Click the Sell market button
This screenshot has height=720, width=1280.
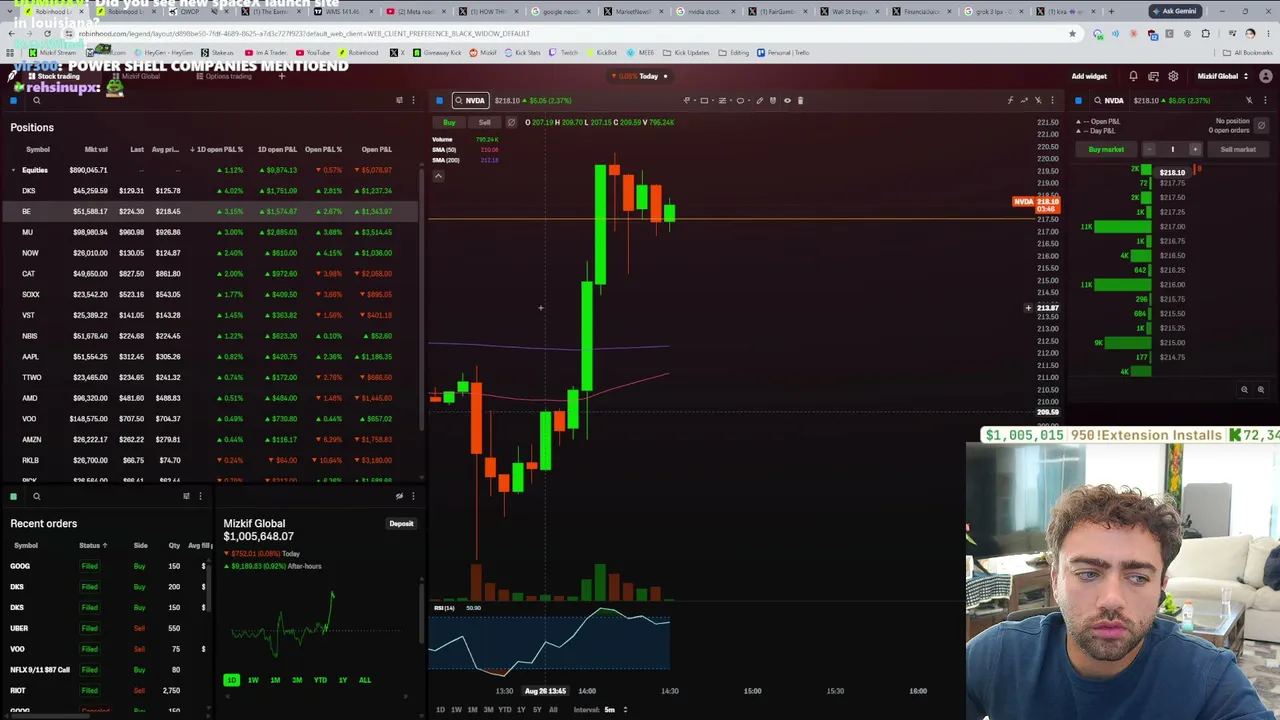pyautogui.click(x=1238, y=149)
